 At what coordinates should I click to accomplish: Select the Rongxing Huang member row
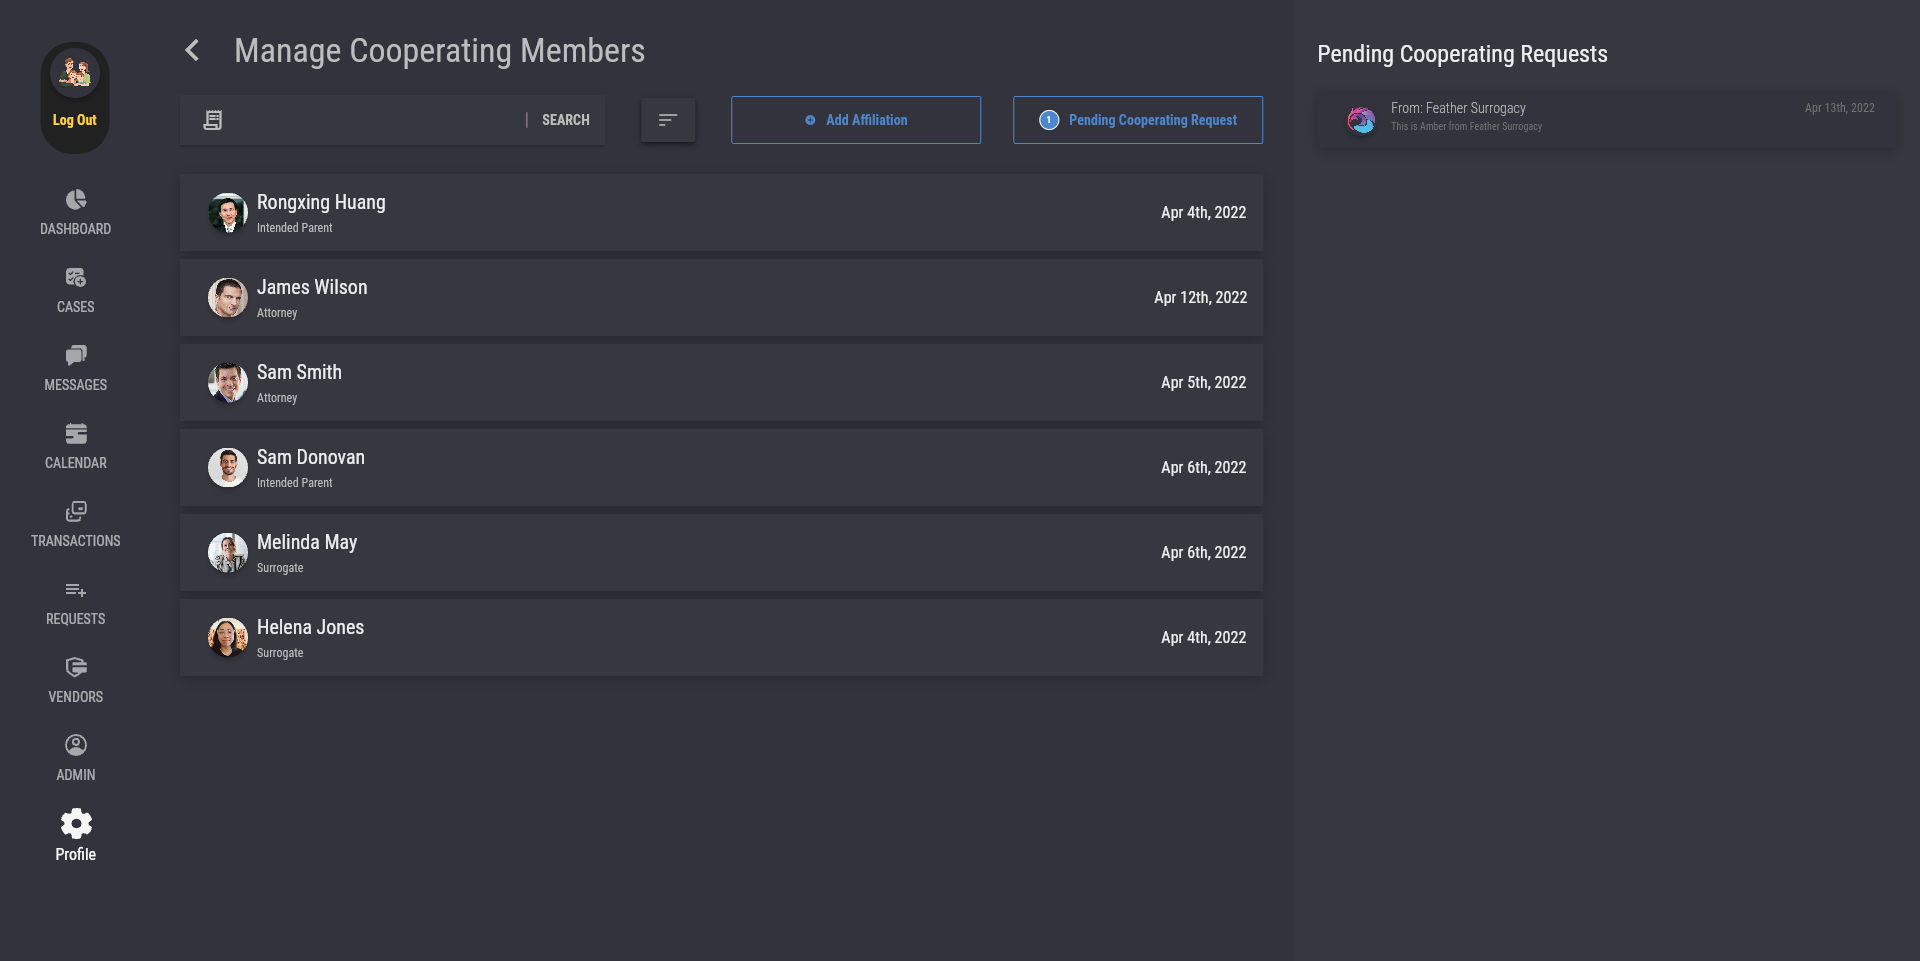[721, 213]
